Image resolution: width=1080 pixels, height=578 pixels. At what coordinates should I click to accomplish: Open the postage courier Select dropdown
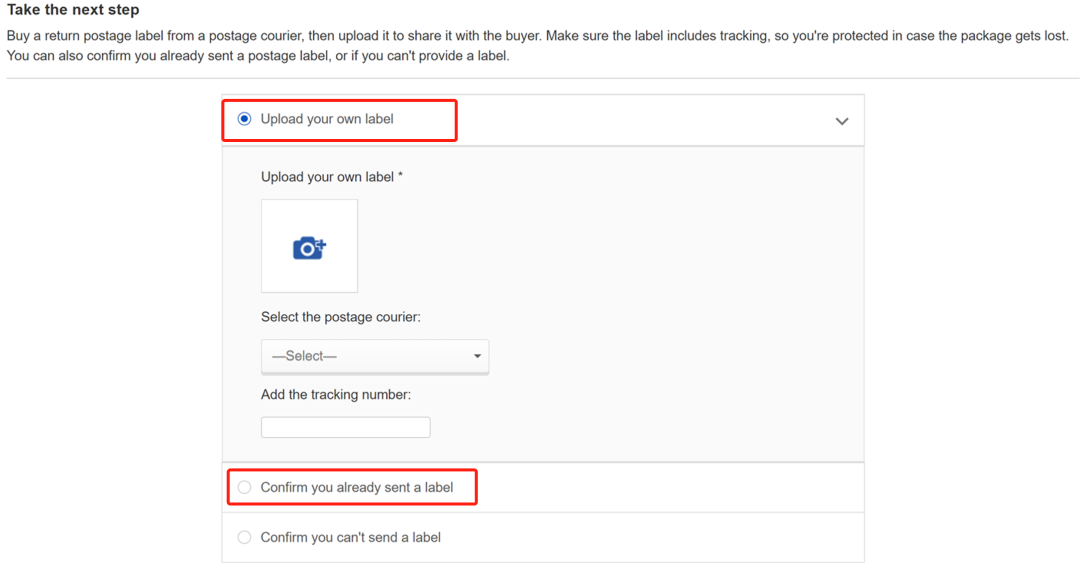click(x=374, y=356)
